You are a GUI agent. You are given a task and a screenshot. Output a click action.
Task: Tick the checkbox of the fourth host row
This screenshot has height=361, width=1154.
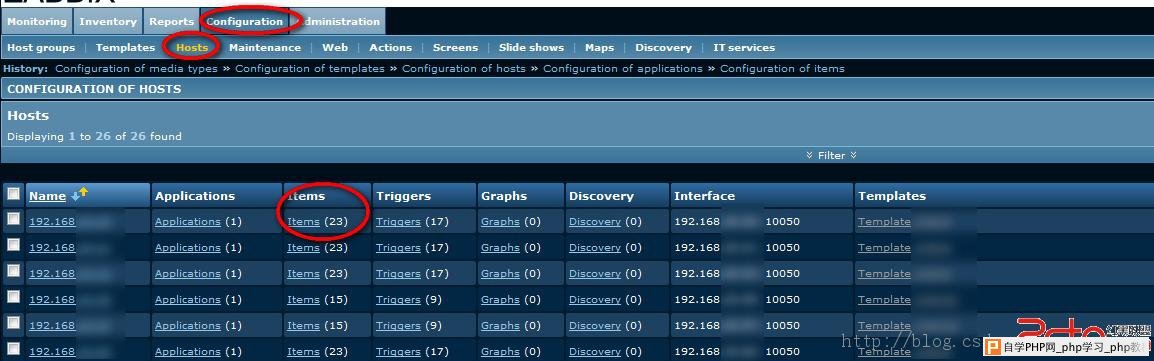click(13, 297)
